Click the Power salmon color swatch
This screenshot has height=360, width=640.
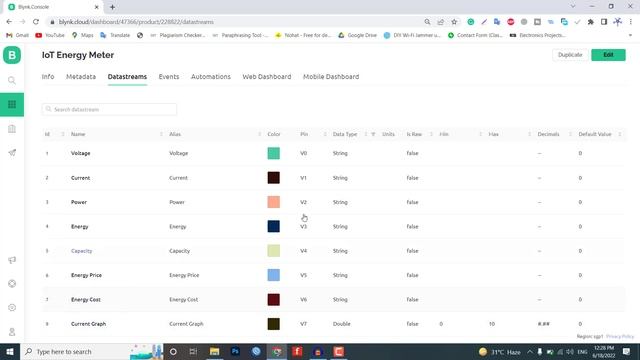point(273,202)
